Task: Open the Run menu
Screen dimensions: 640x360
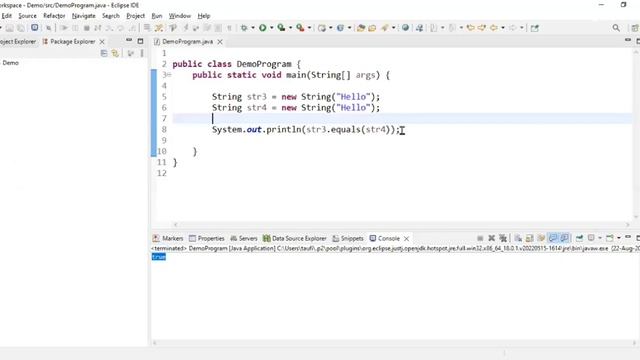Action: (157, 16)
